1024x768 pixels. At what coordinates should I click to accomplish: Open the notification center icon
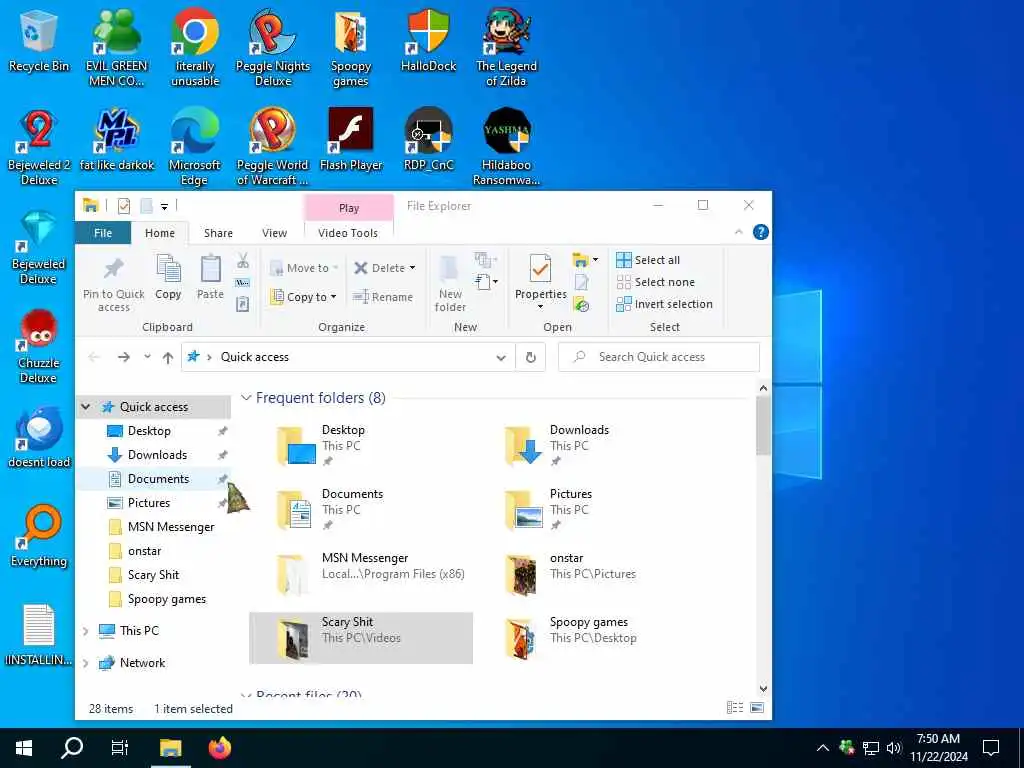991,748
